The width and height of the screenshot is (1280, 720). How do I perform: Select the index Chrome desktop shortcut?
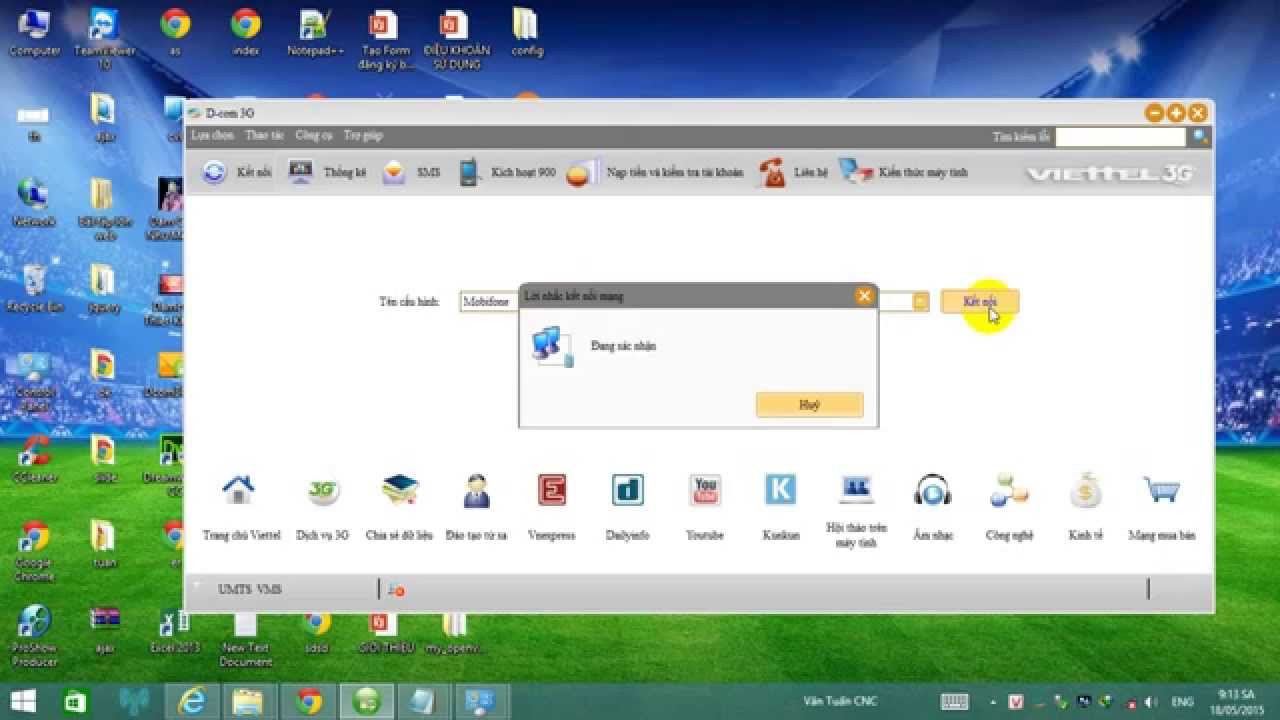click(246, 33)
